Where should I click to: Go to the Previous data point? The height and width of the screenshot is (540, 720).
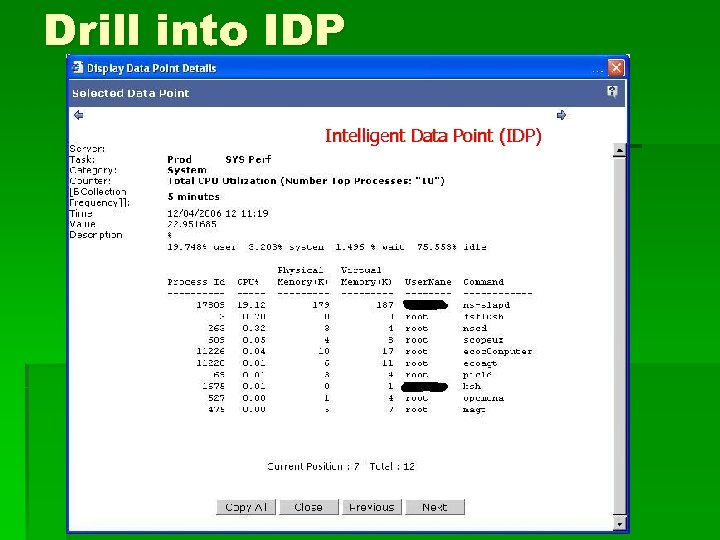371,507
